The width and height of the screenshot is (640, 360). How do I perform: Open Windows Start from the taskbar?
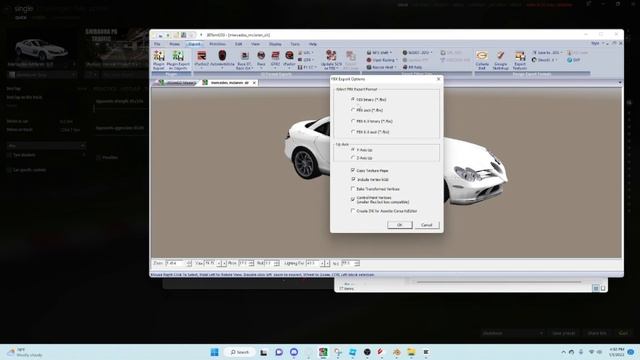tap(214, 352)
